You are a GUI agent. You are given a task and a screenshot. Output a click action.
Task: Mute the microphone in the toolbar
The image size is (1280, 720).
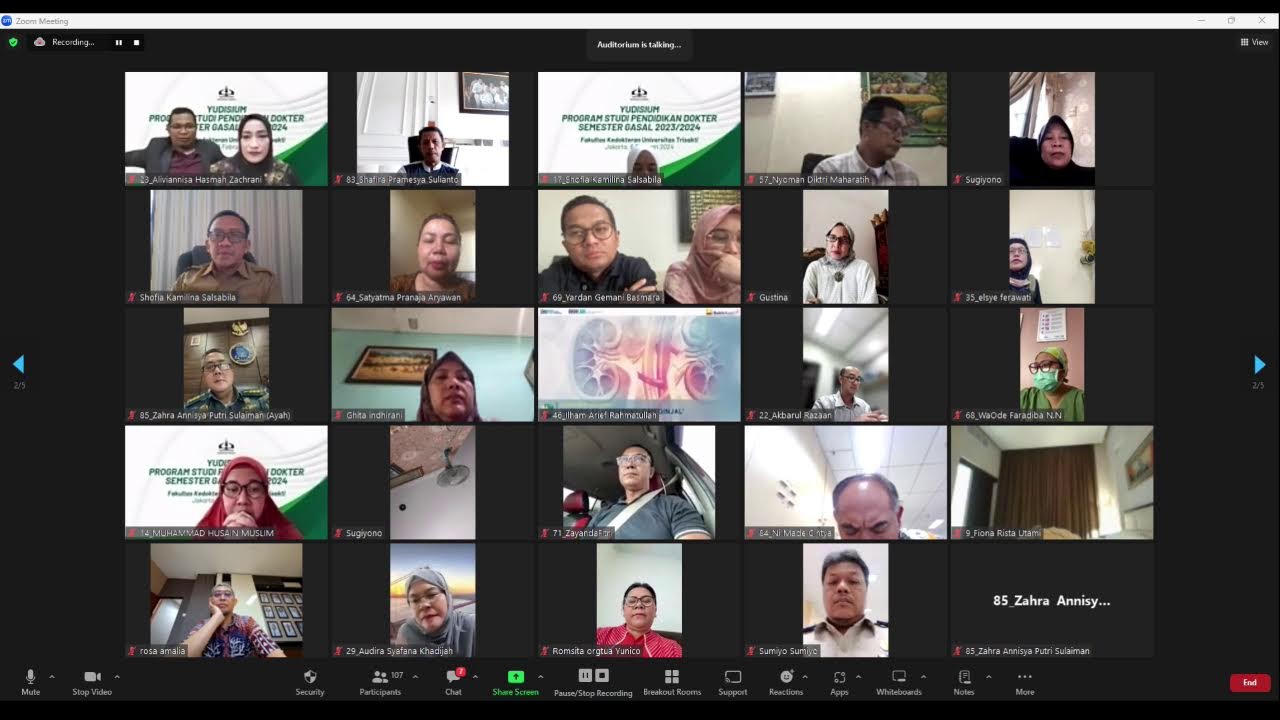30,681
